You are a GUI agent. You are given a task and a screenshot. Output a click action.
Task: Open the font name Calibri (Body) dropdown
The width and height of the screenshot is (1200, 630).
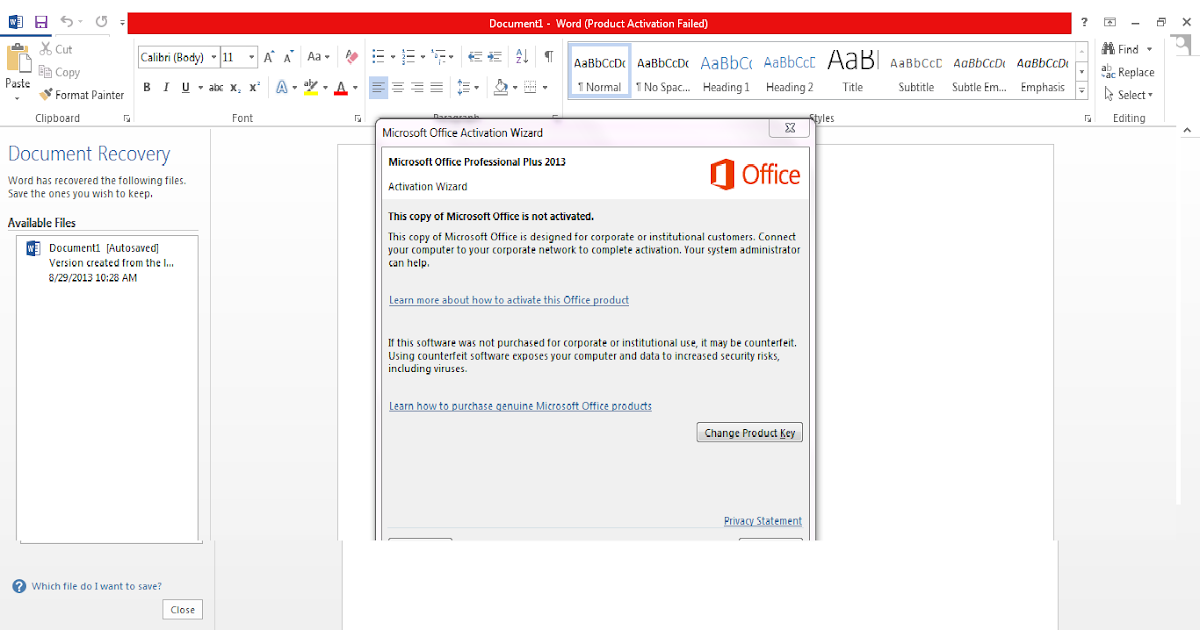[214, 58]
